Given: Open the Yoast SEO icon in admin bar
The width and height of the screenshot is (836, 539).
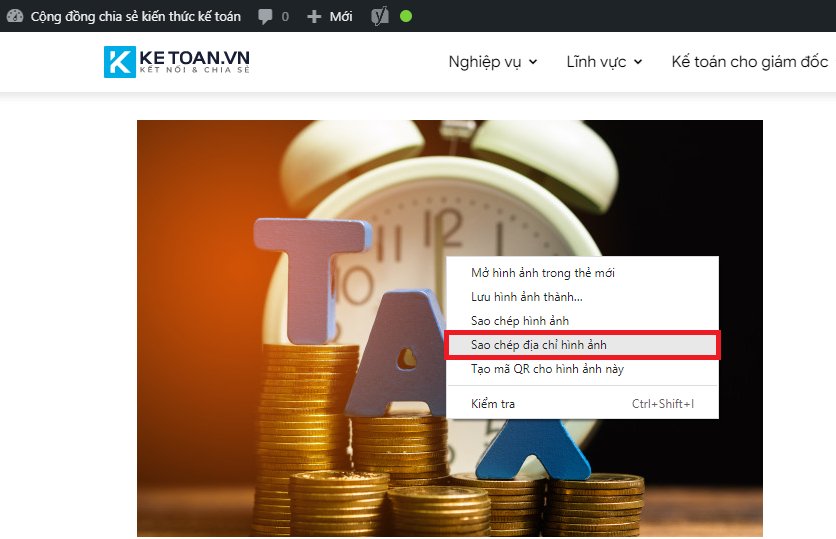Looking at the screenshot, I should (380, 17).
